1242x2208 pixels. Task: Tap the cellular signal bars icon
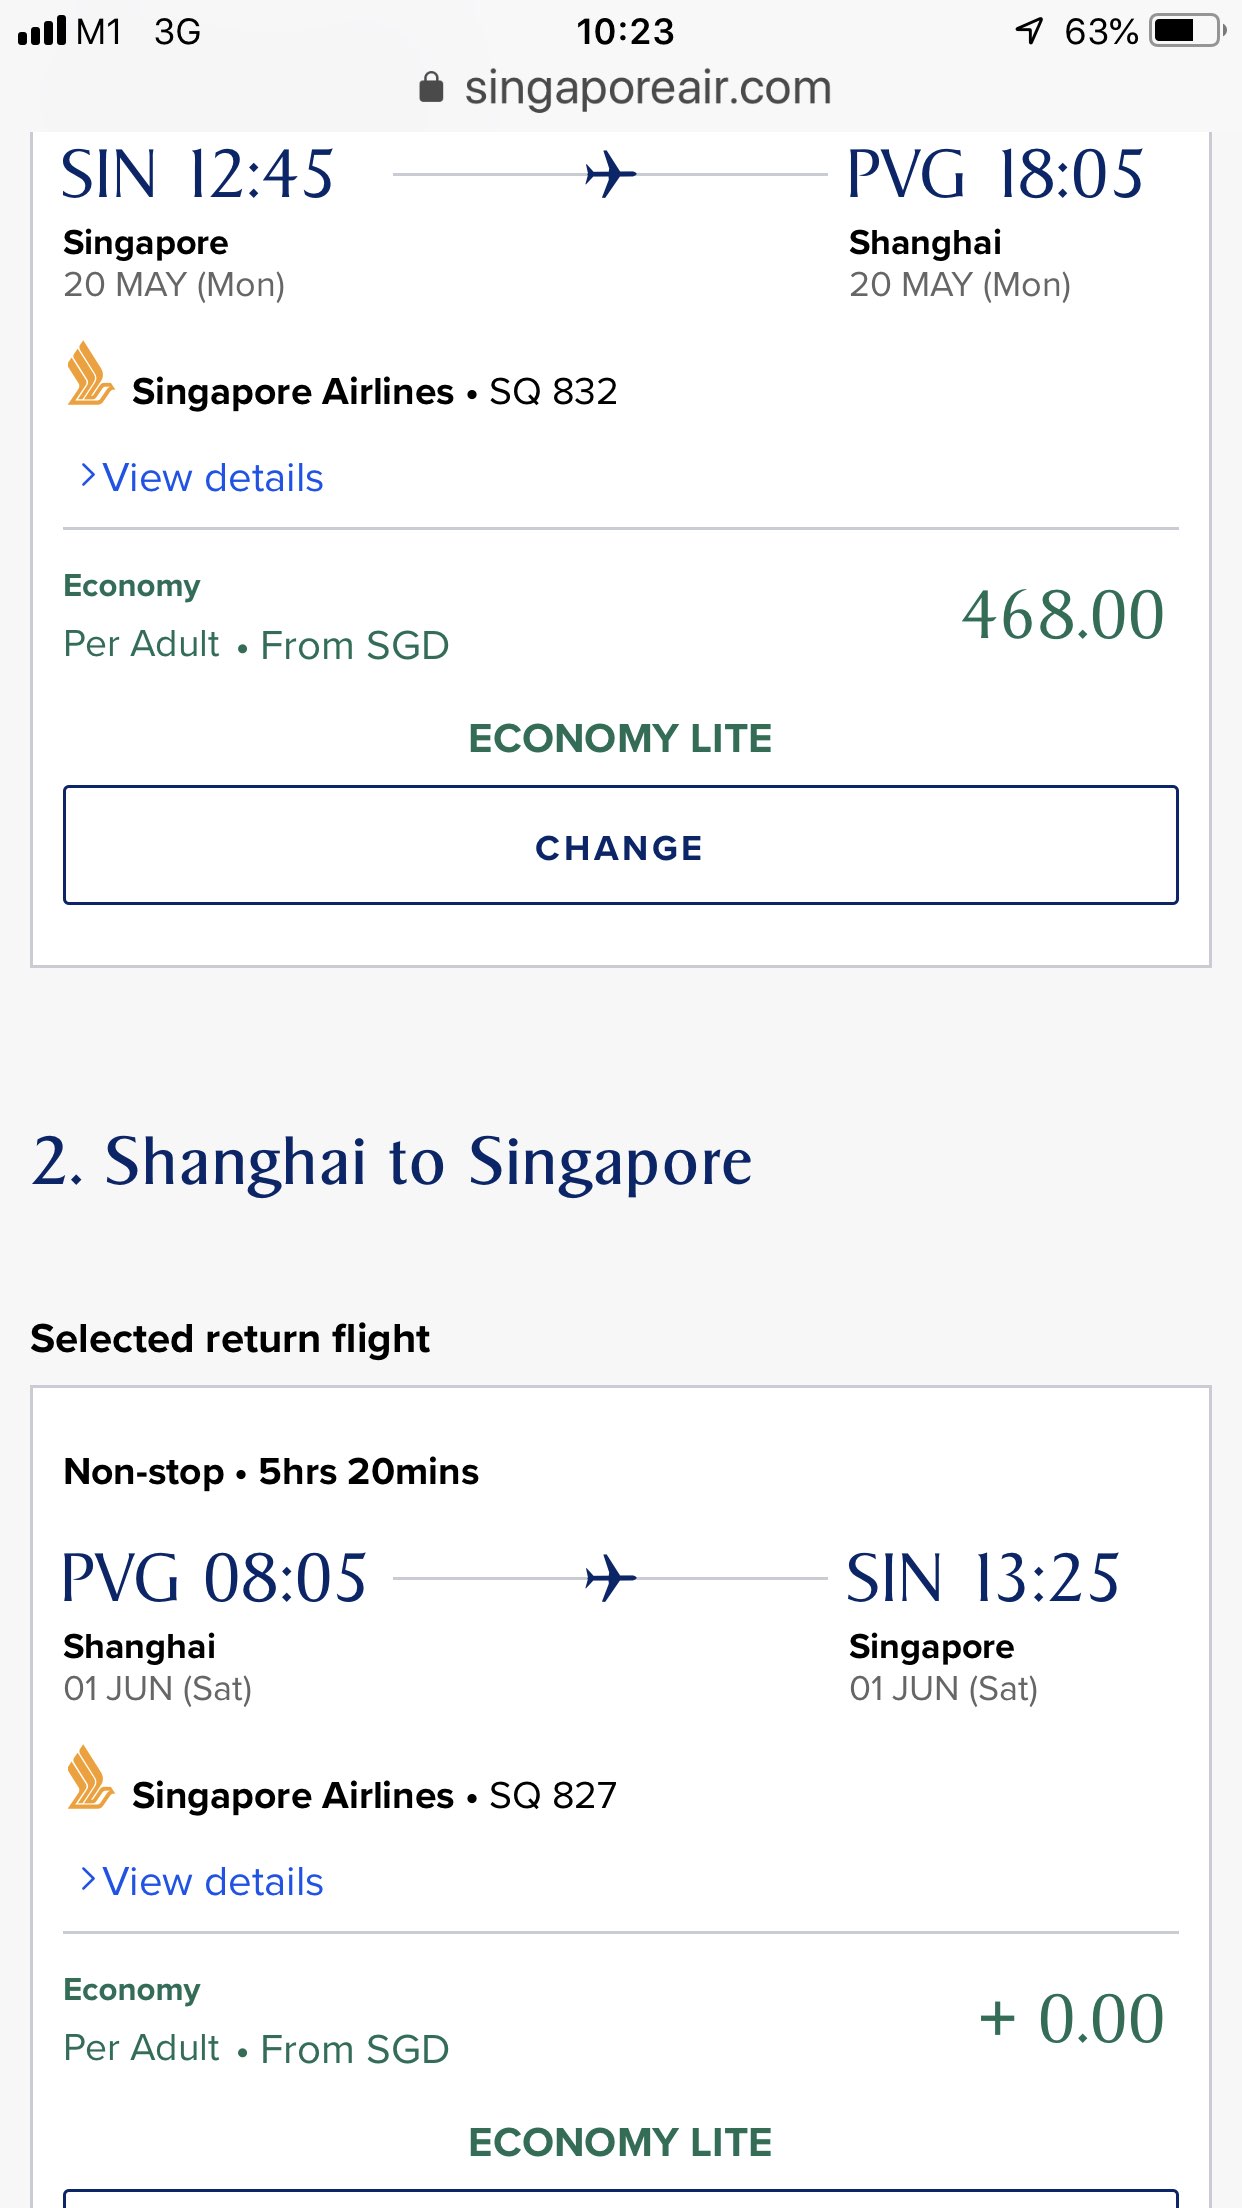(x=43, y=31)
